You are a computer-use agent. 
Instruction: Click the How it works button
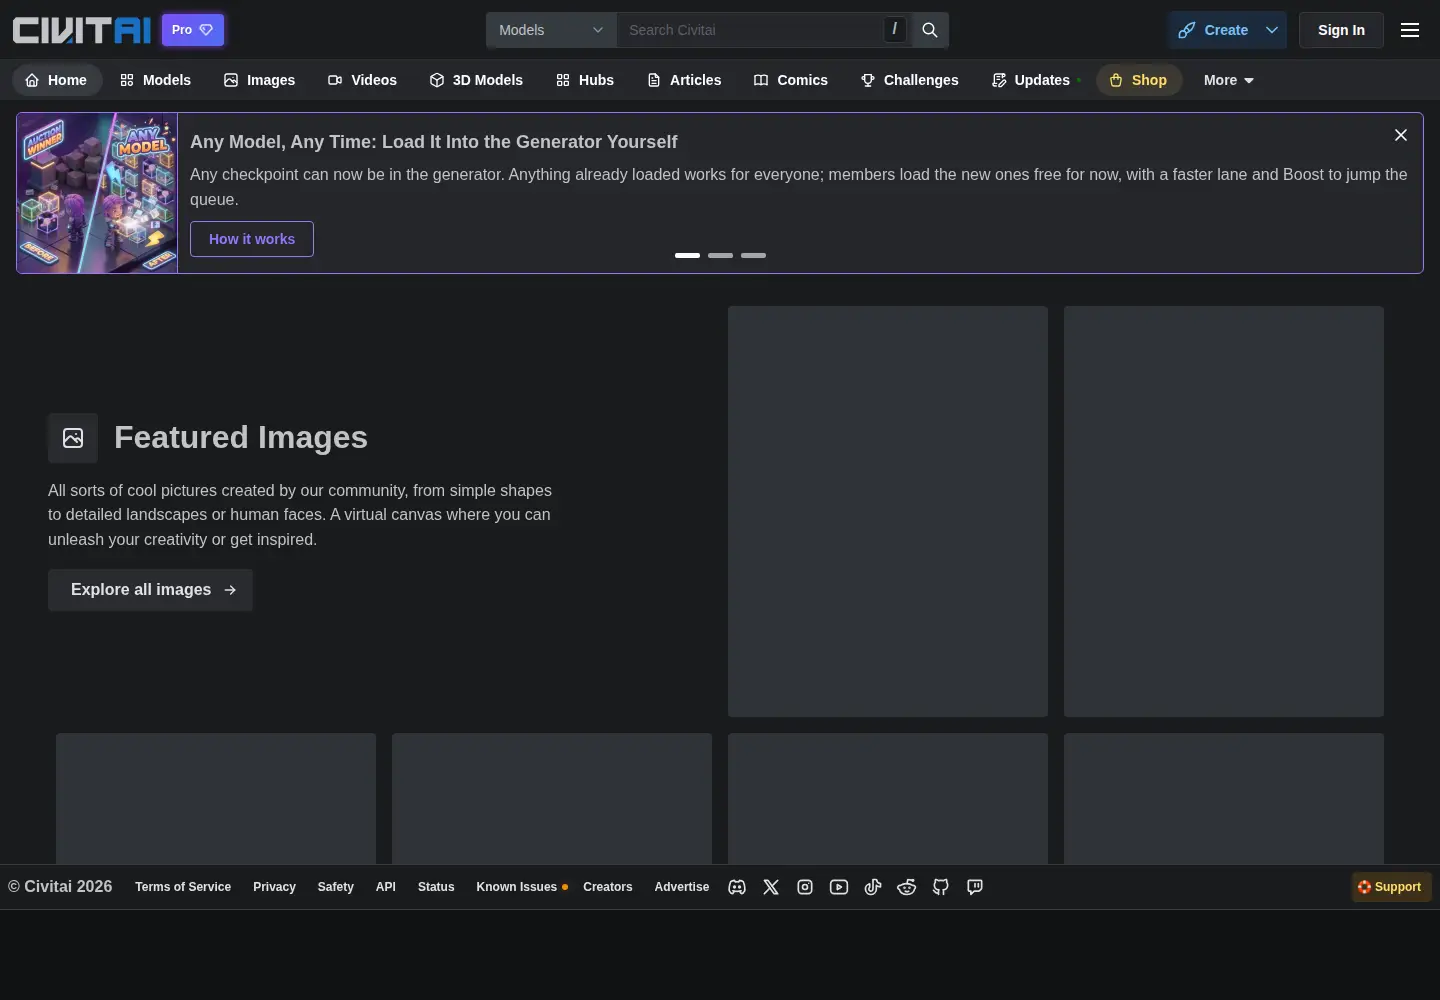tap(252, 239)
